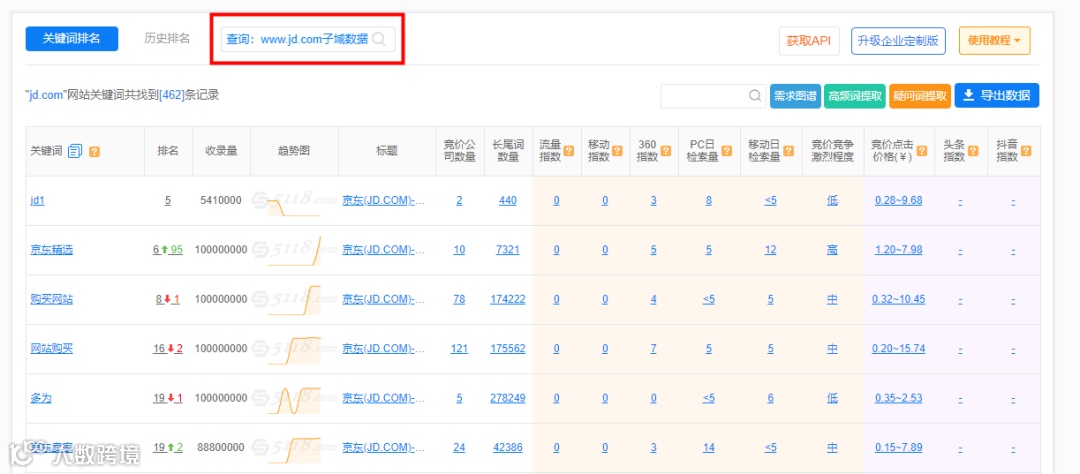Open help icon for 流量指数 column

(x=569, y=151)
